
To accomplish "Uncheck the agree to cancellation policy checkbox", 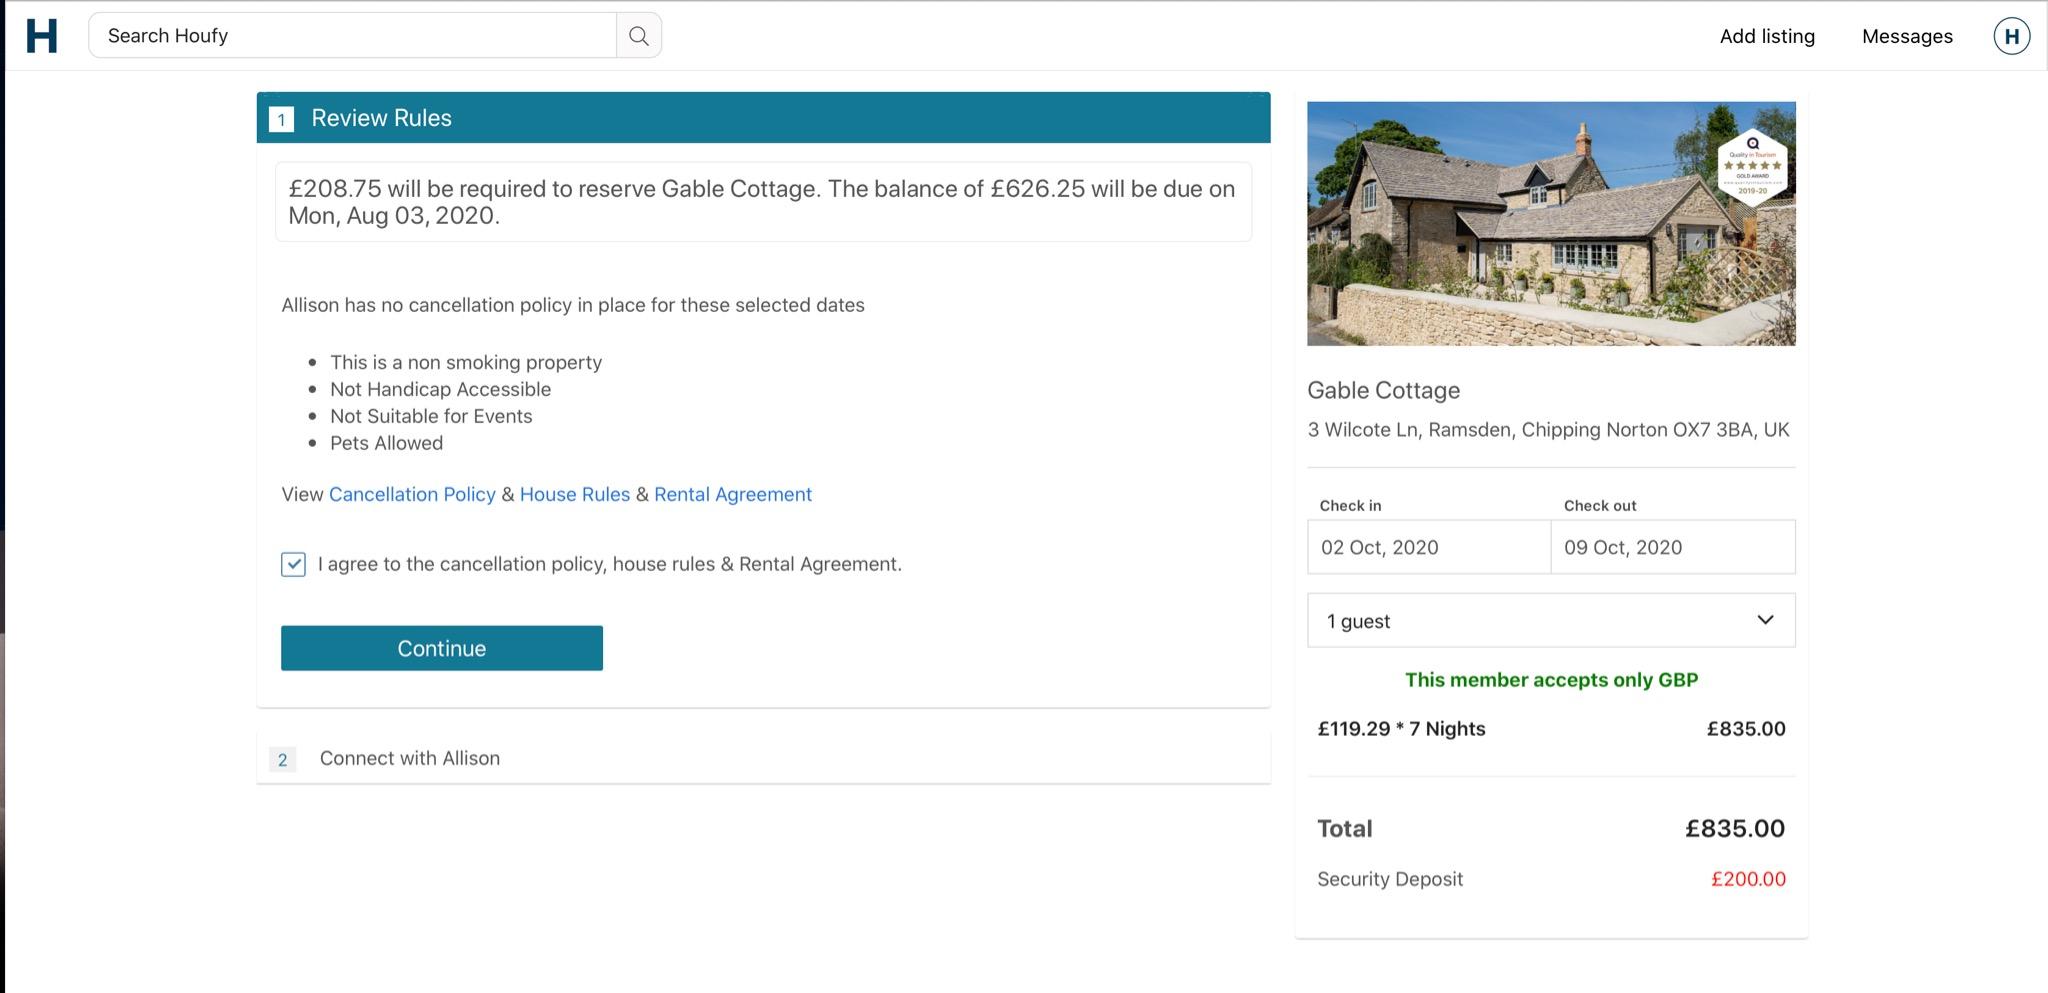I will click(x=293, y=565).
